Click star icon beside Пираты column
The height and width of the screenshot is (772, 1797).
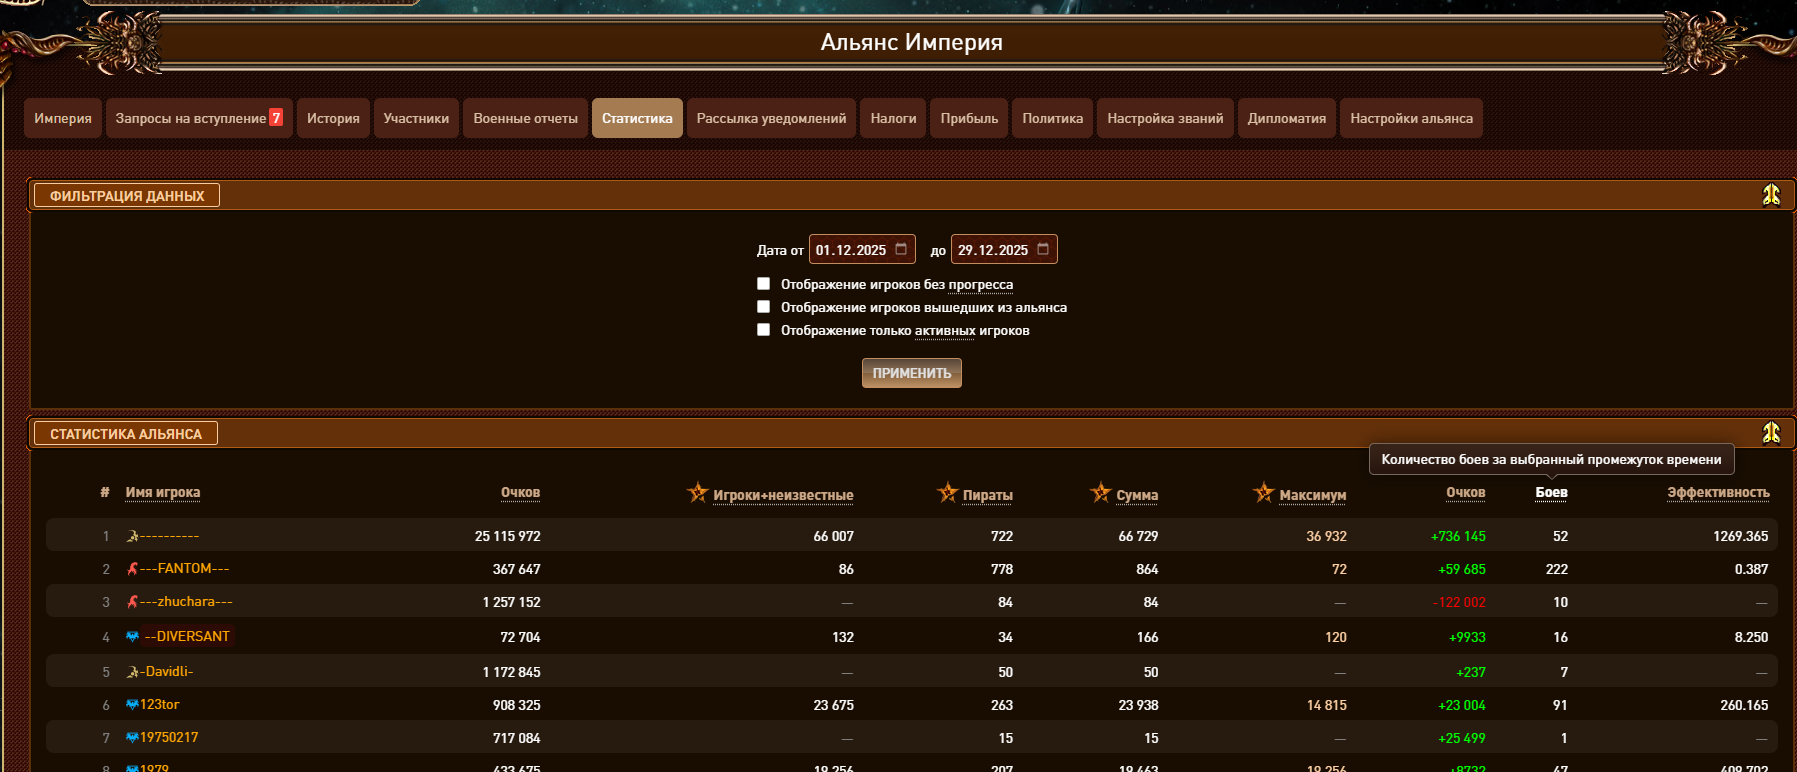click(948, 493)
